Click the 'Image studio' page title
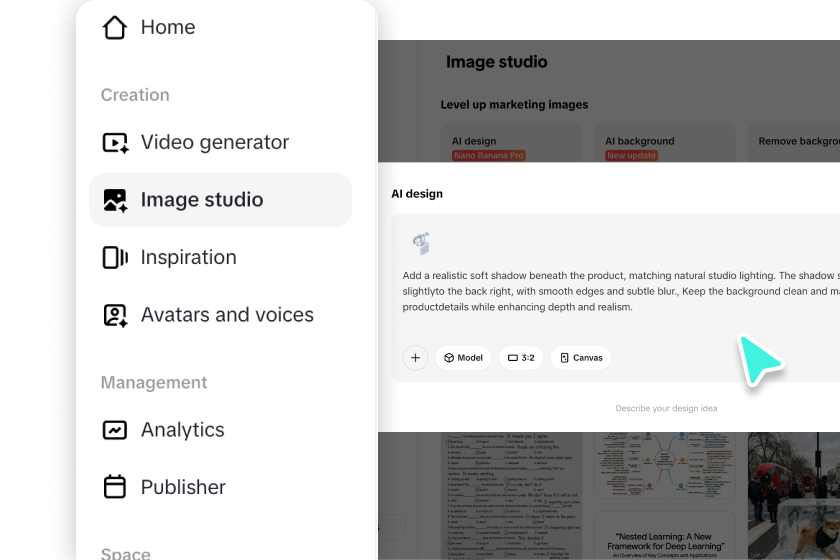840x560 pixels. [x=497, y=62]
